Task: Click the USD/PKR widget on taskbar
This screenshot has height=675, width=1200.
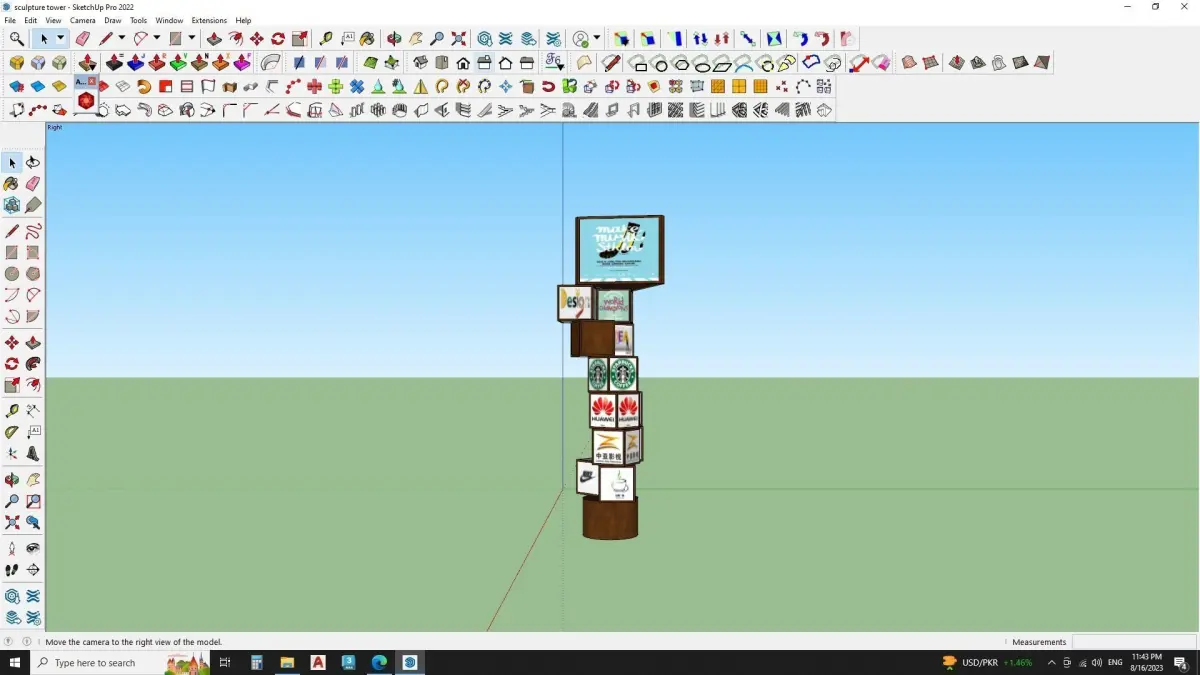Action: click(x=988, y=663)
